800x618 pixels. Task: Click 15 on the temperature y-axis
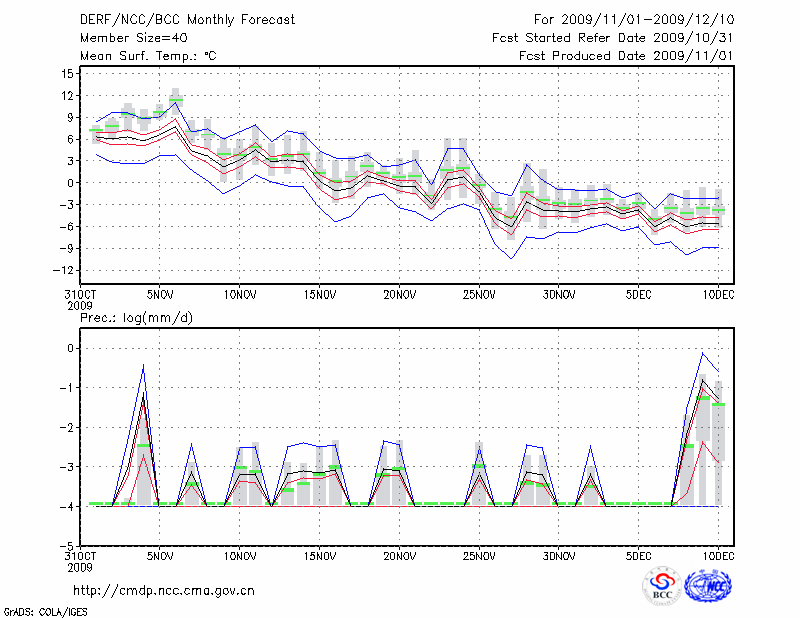(70, 74)
